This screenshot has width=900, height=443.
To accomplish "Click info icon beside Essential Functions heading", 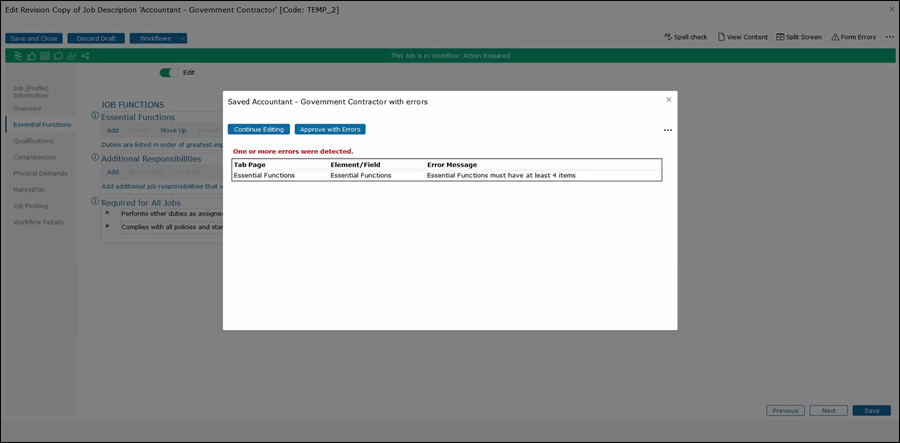I will point(95,117).
